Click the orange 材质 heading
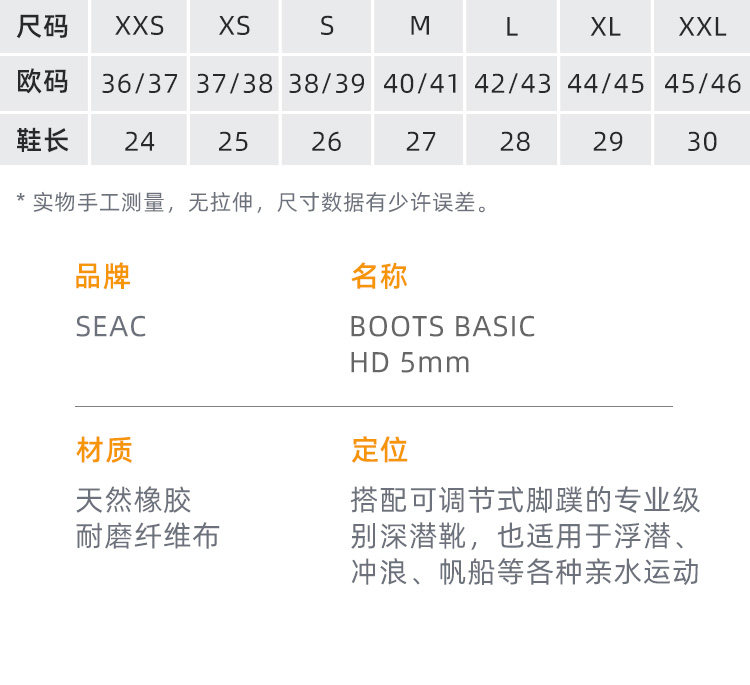 [x=104, y=450]
